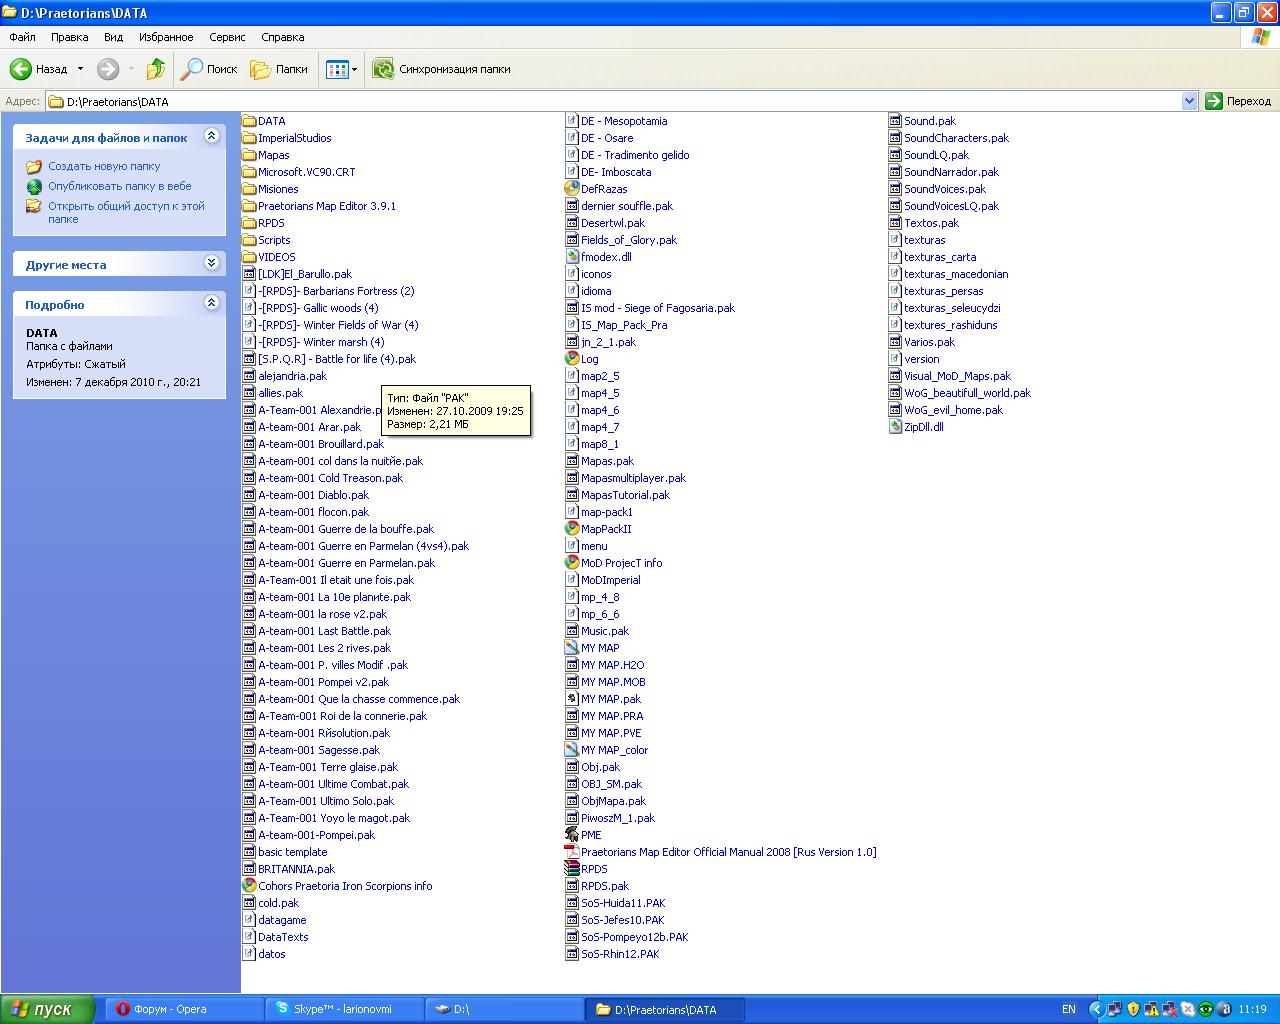Viewport: 1280px width, 1024px height.
Task: Select the DefRazas file icon
Action: (x=572, y=189)
